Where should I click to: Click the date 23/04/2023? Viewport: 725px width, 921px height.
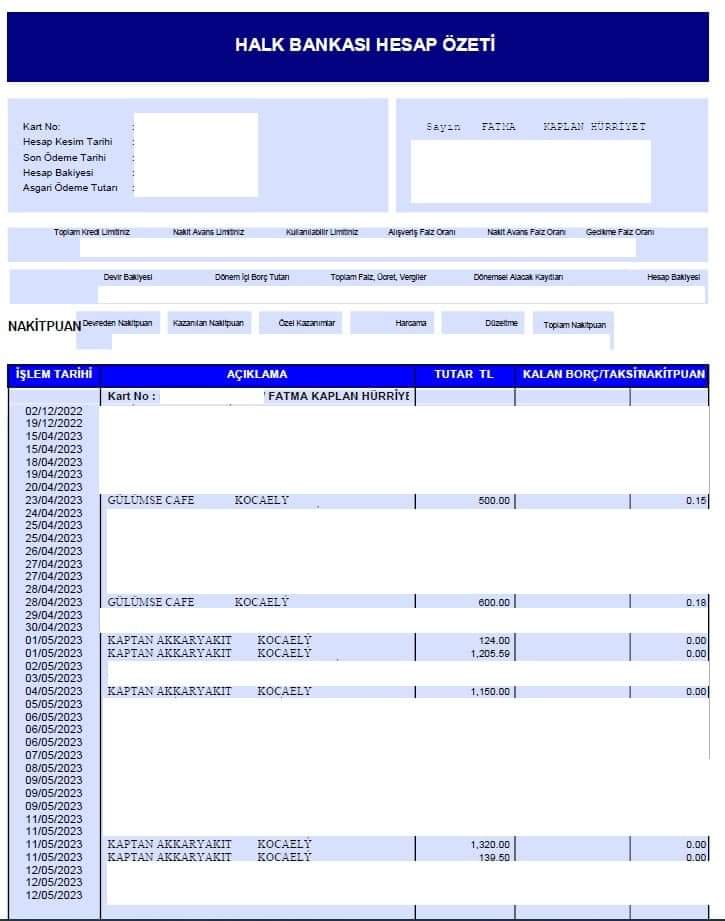pyautogui.click(x=54, y=500)
